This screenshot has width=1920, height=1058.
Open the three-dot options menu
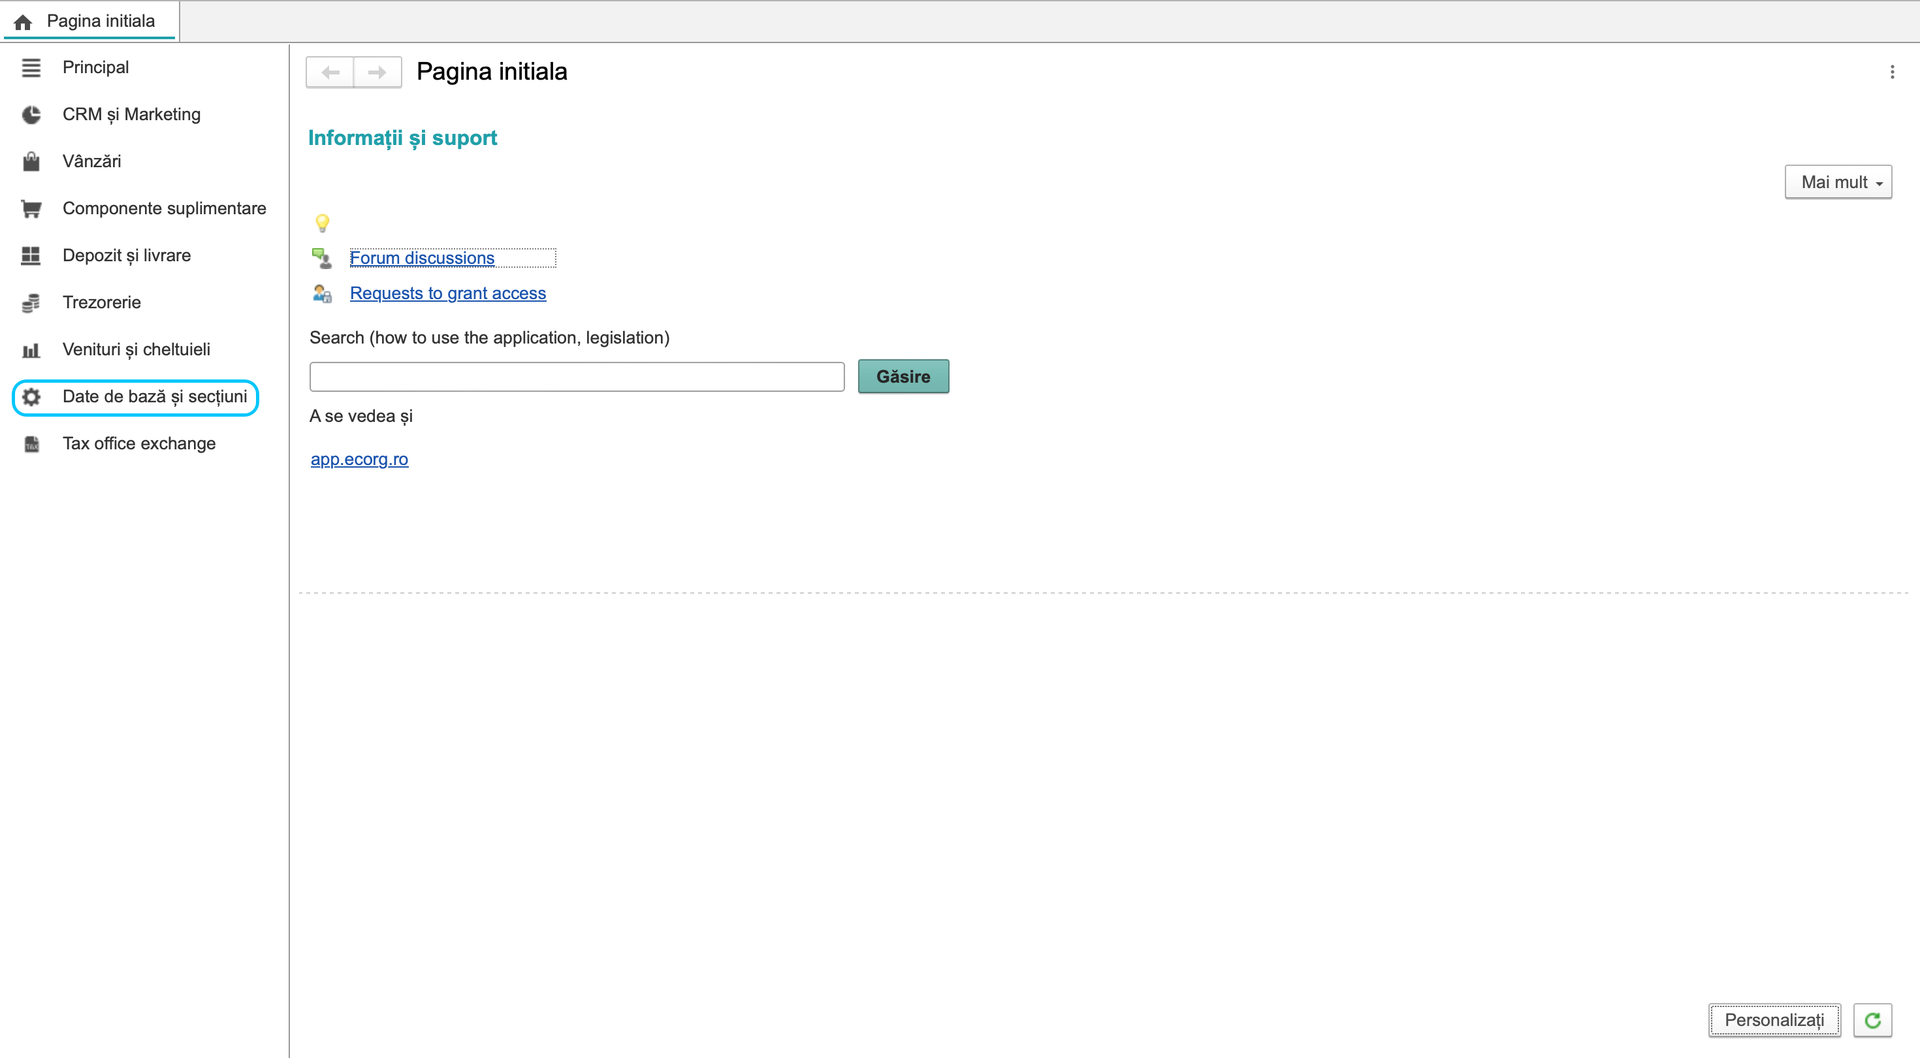(1892, 72)
